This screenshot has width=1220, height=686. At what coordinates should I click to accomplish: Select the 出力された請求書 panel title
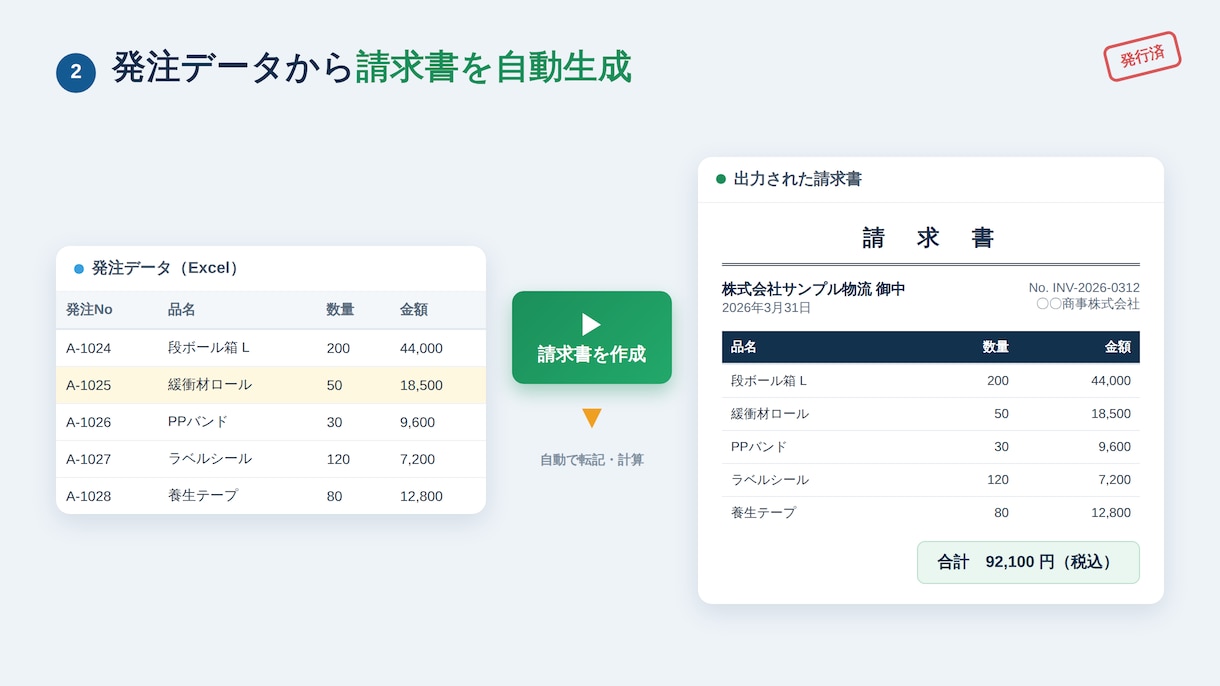[798, 179]
